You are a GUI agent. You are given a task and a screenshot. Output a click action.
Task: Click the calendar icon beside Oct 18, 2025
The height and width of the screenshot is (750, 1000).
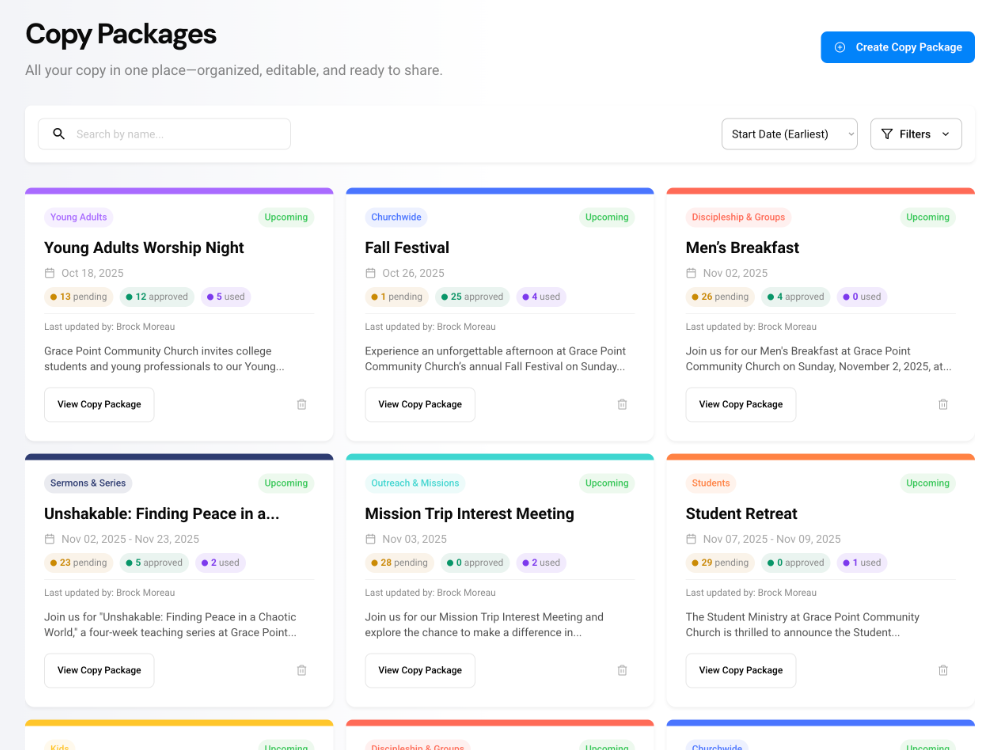(50, 273)
